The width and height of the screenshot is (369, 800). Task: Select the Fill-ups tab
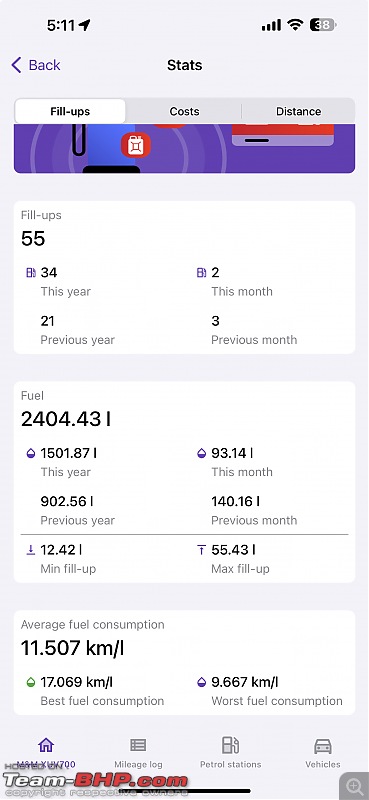coord(70,111)
